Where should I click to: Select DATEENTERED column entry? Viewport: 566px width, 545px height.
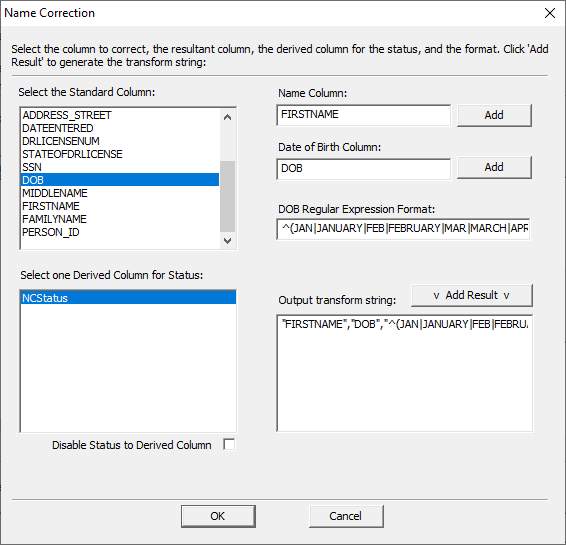click(120, 128)
